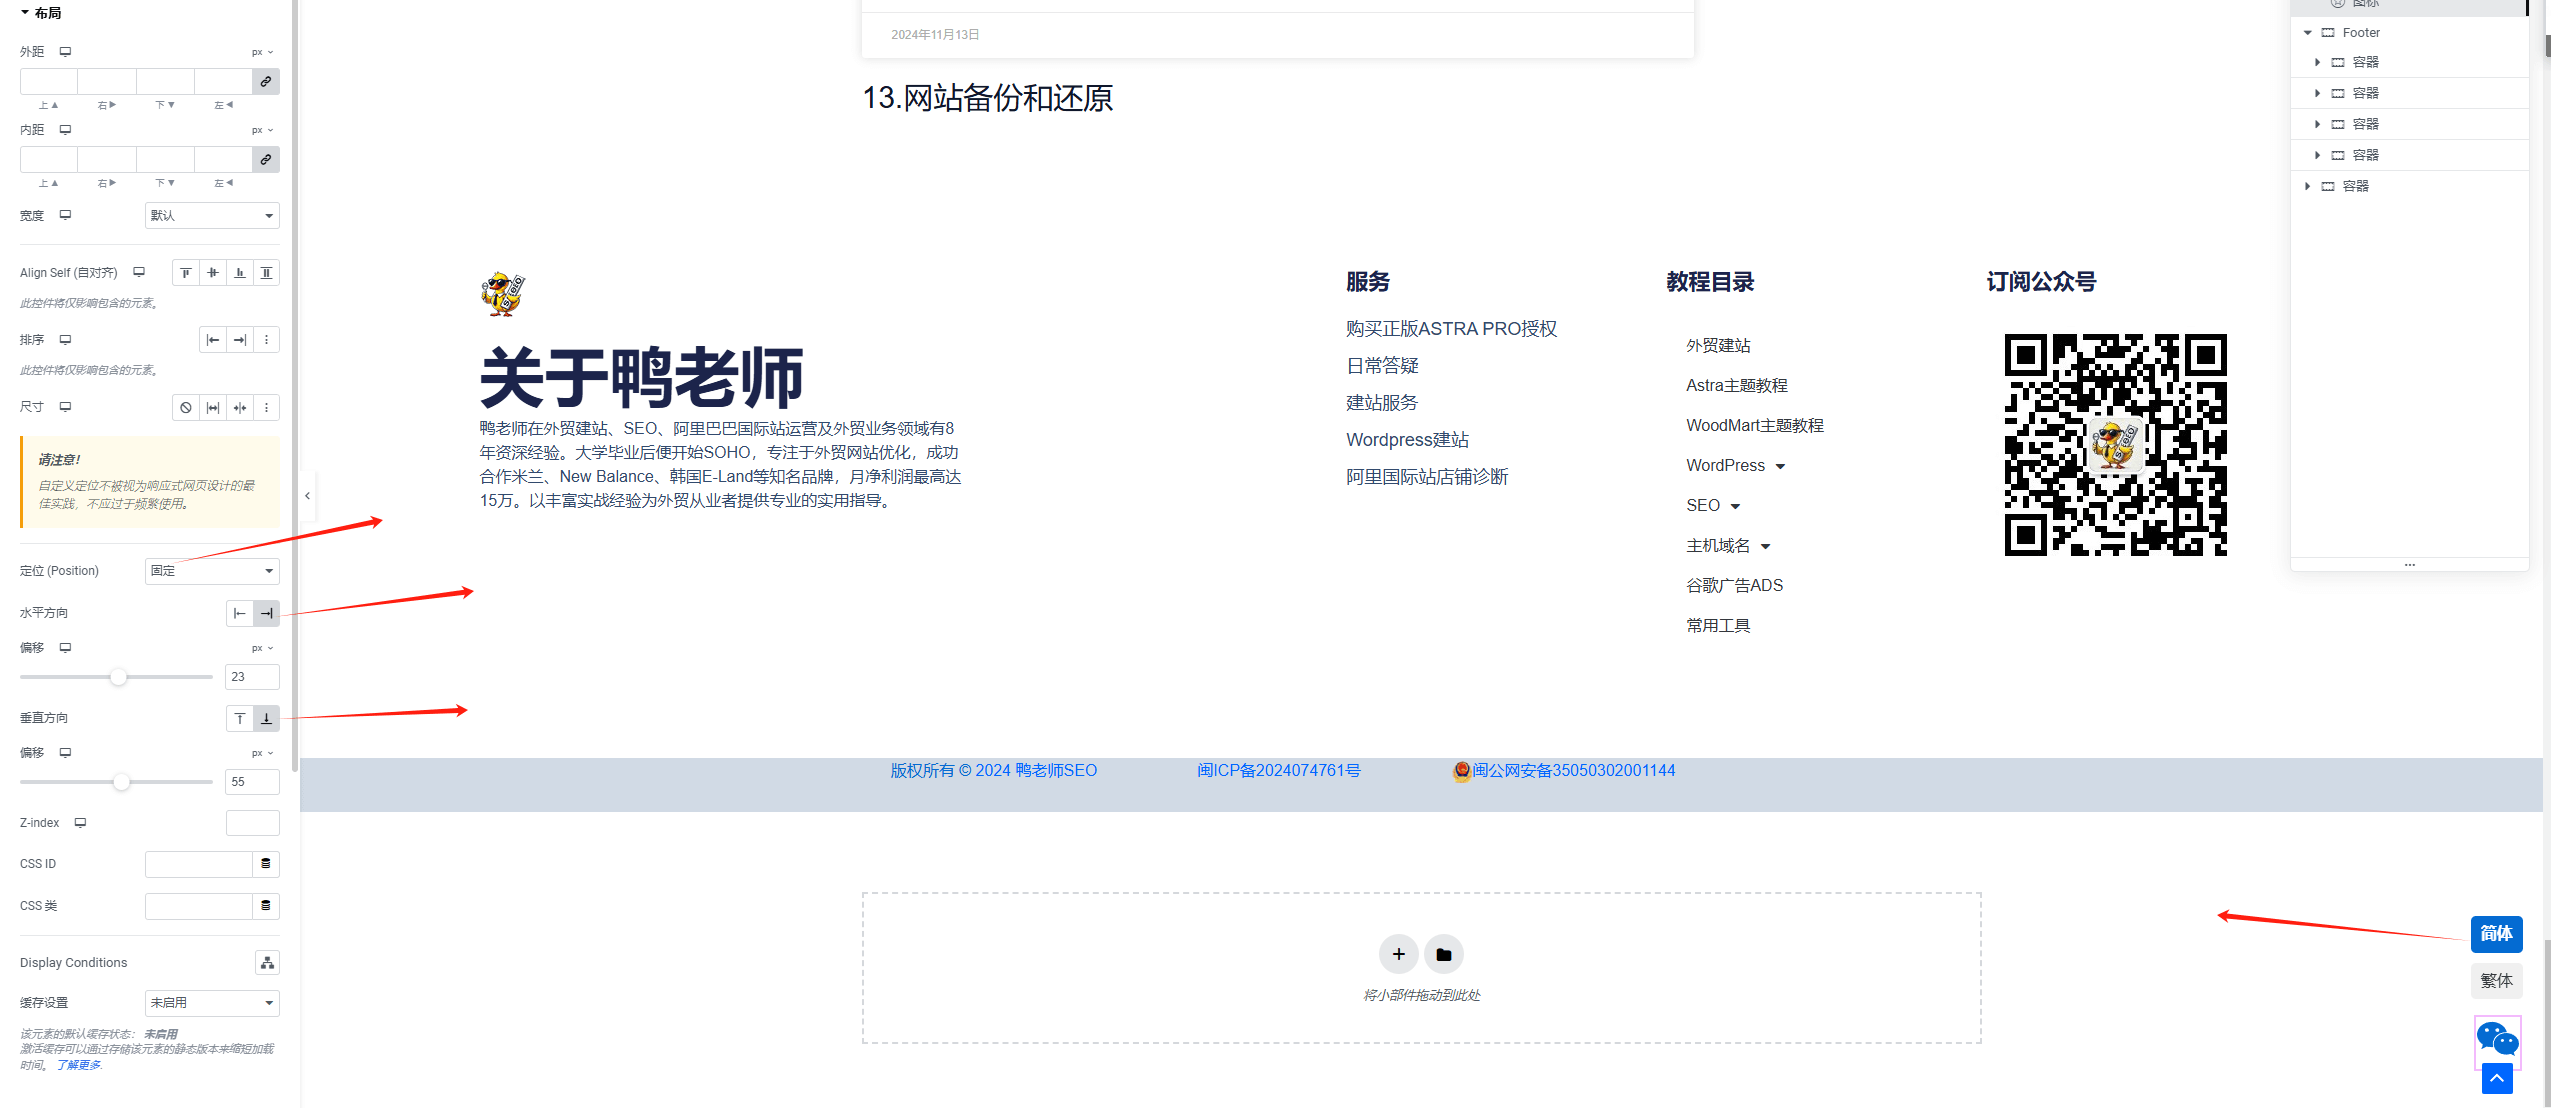The width and height of the screenshot is (2551, 1108).
Task: Open the responsive device icon next to 外距
Action: point(65,52)
